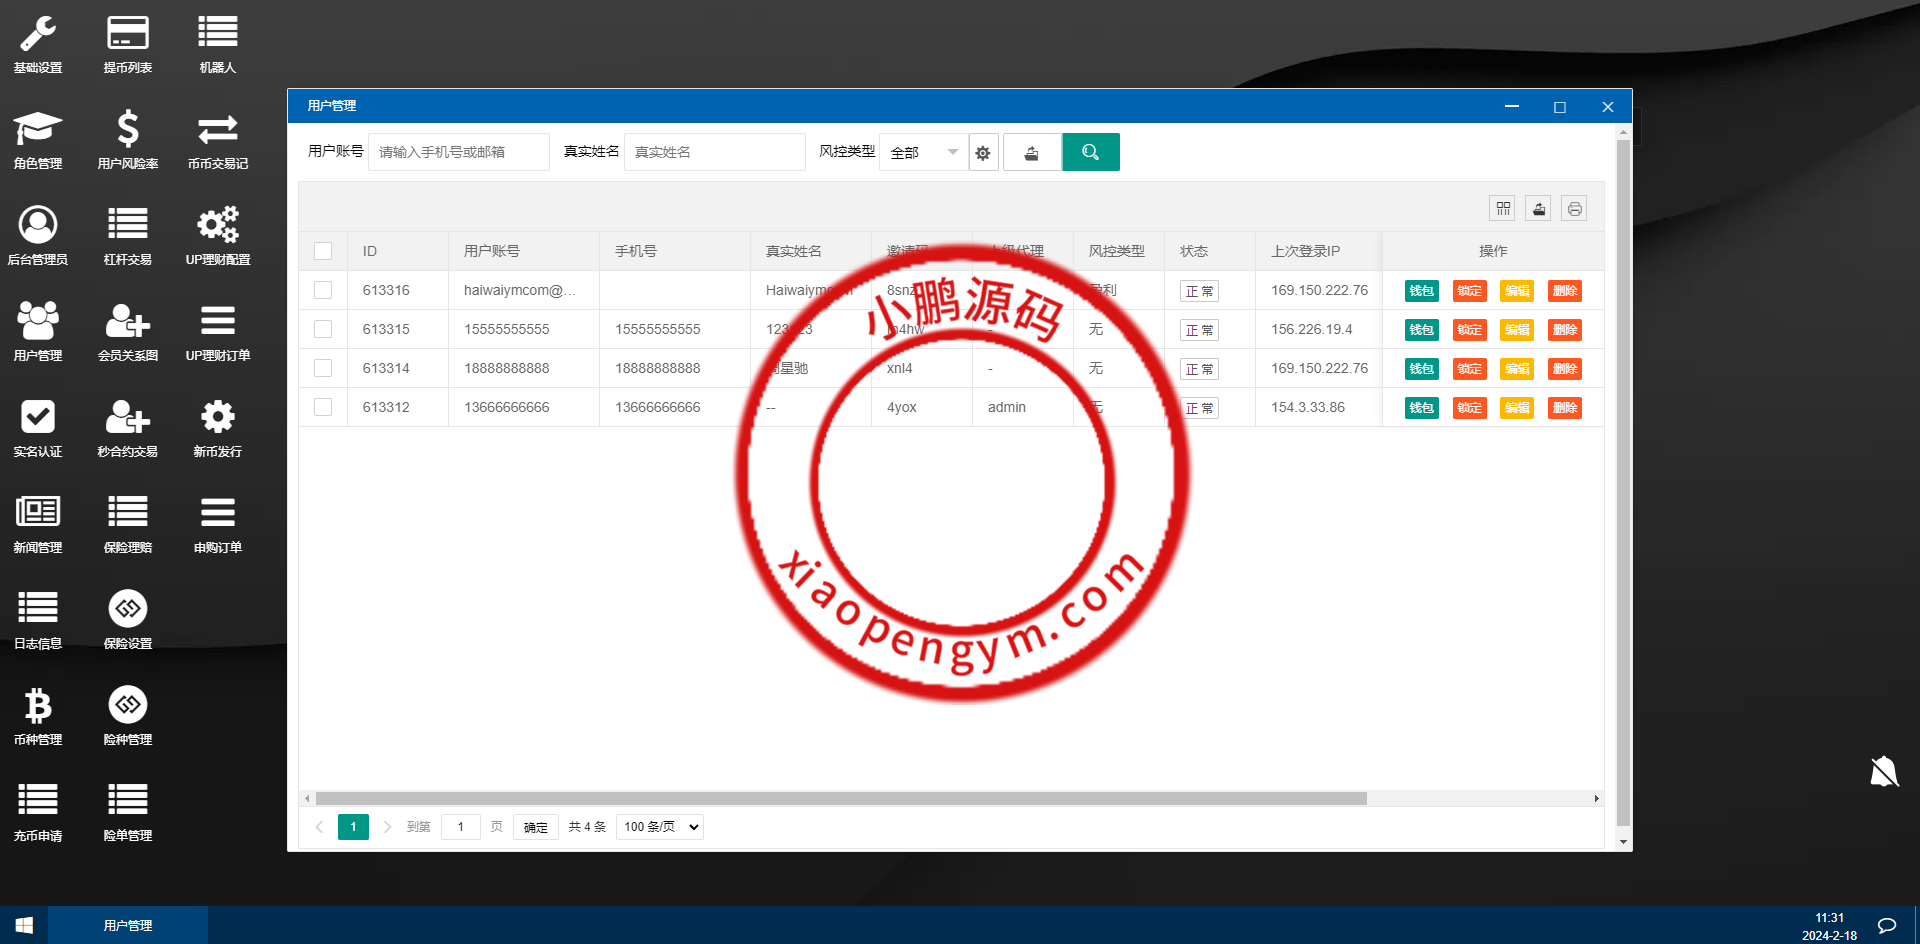Click the horizontal scrollbar under the table
Image resolution: width=1920 pixels, height=944 pixels.
point(840,799)
